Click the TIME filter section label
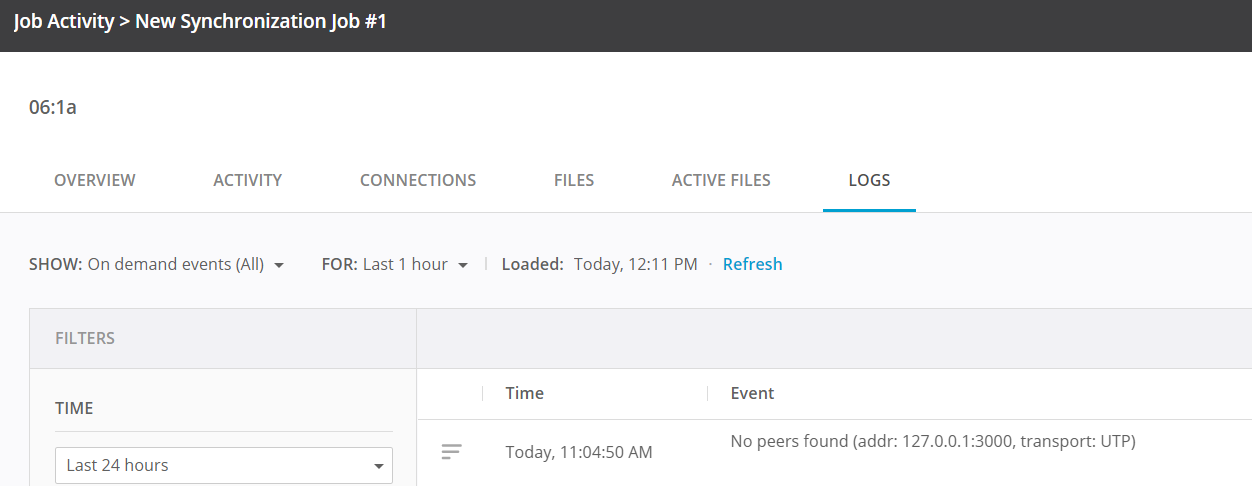The image size is (1252, 486). tap(74, 408)
